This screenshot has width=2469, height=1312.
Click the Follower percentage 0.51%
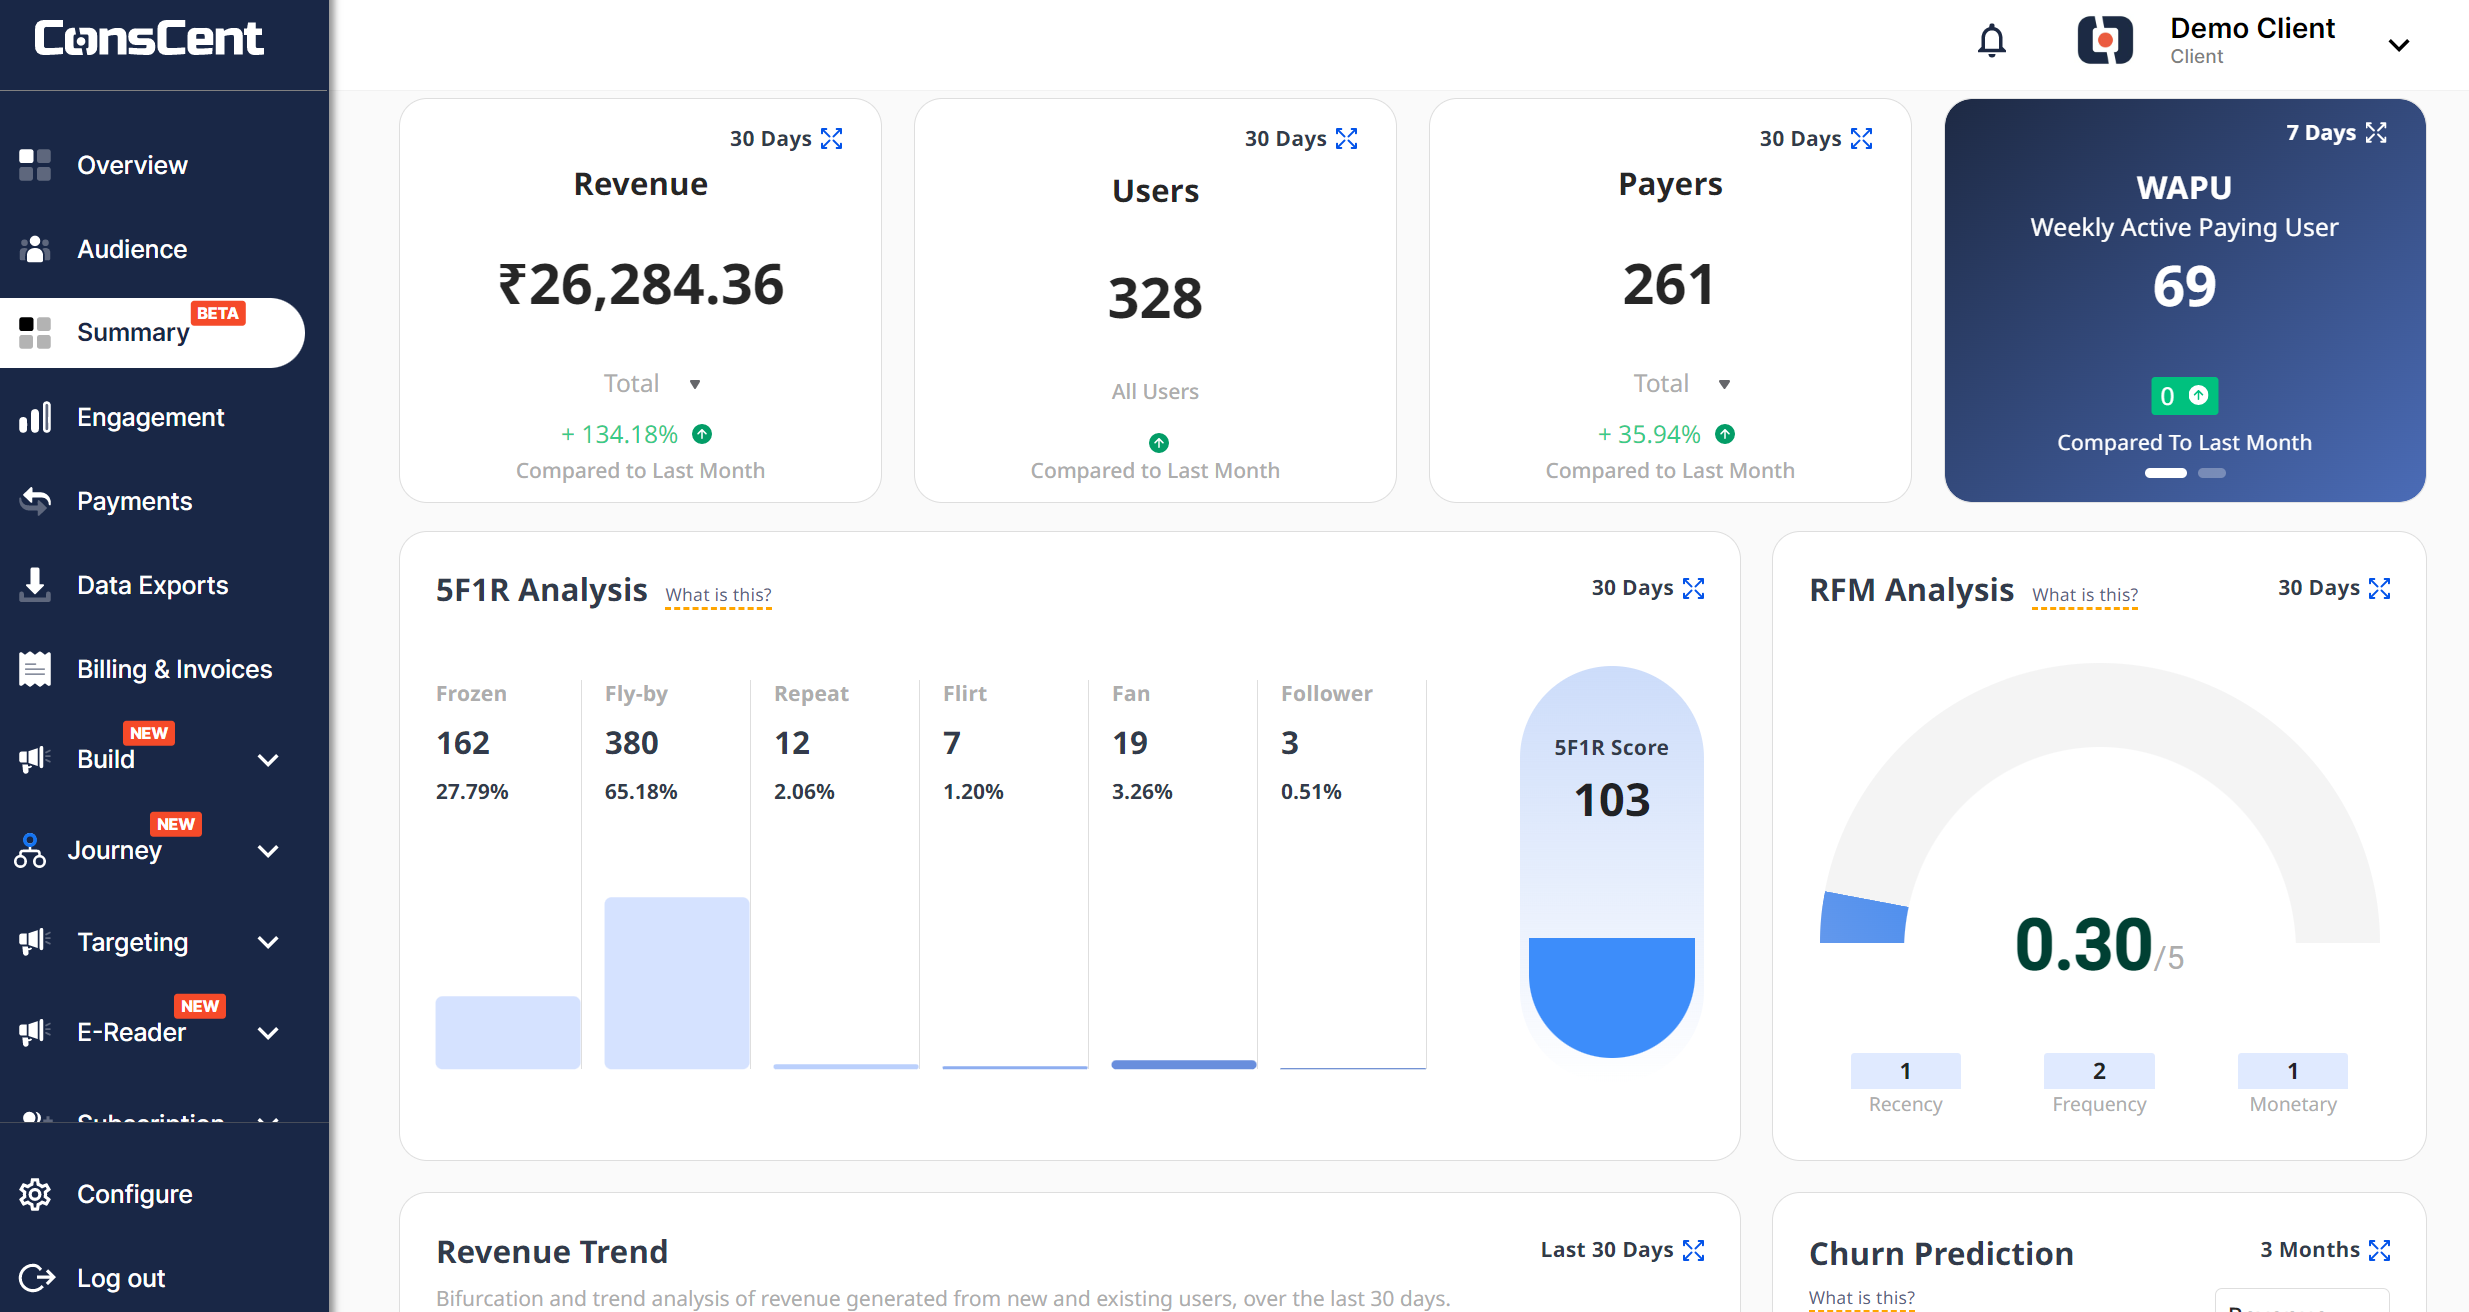(1311, 792)
